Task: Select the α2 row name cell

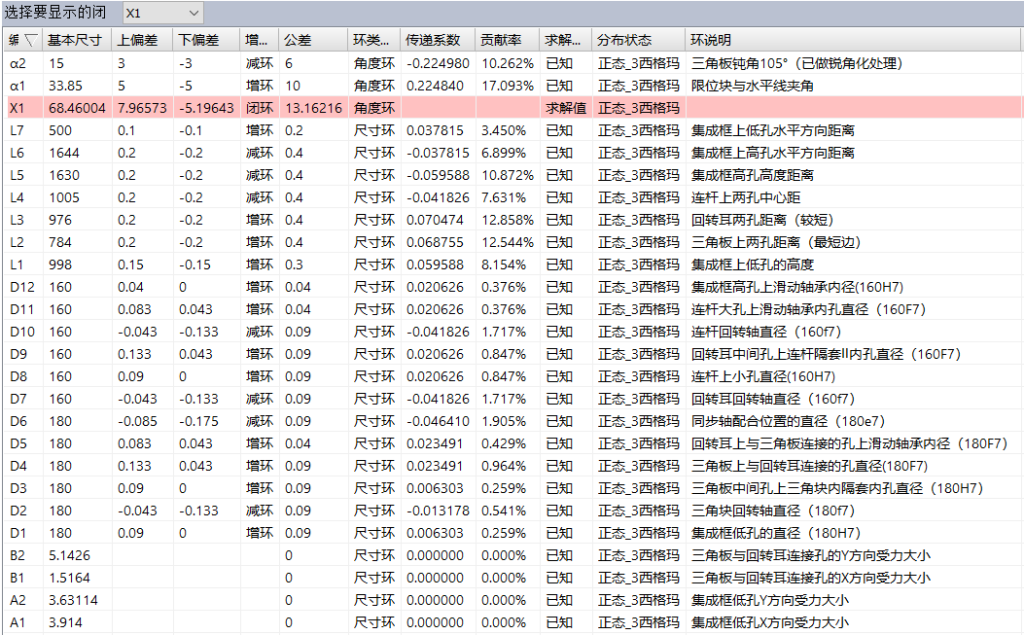Action: 22,63
